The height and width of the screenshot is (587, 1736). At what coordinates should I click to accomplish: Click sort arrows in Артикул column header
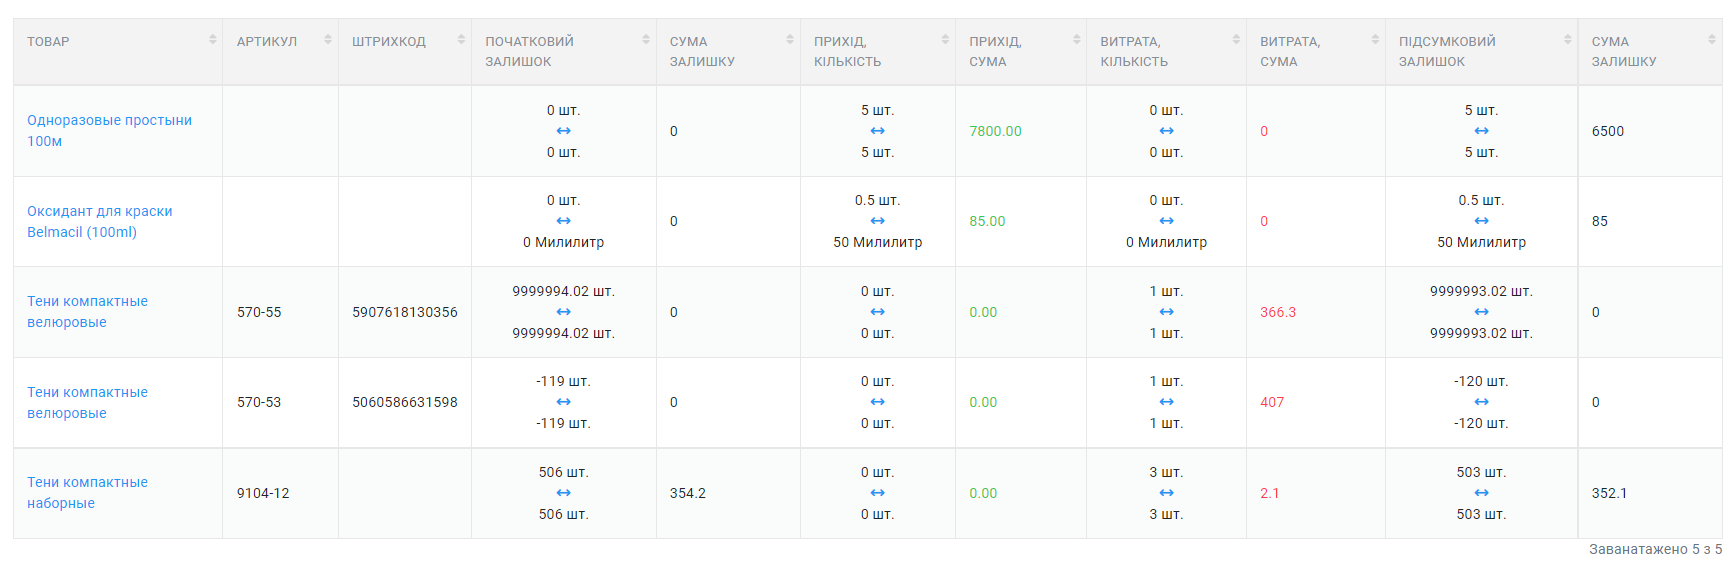point(328,40)
